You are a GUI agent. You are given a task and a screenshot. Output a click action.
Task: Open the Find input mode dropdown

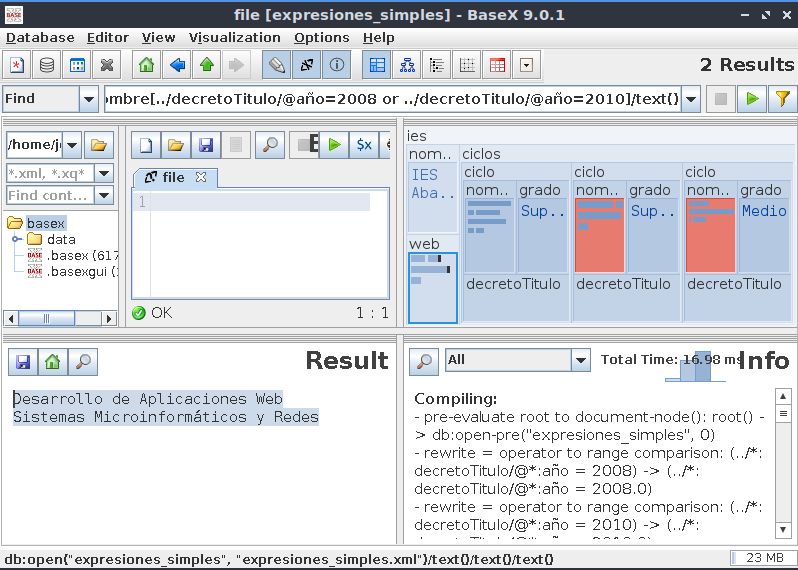89,99
